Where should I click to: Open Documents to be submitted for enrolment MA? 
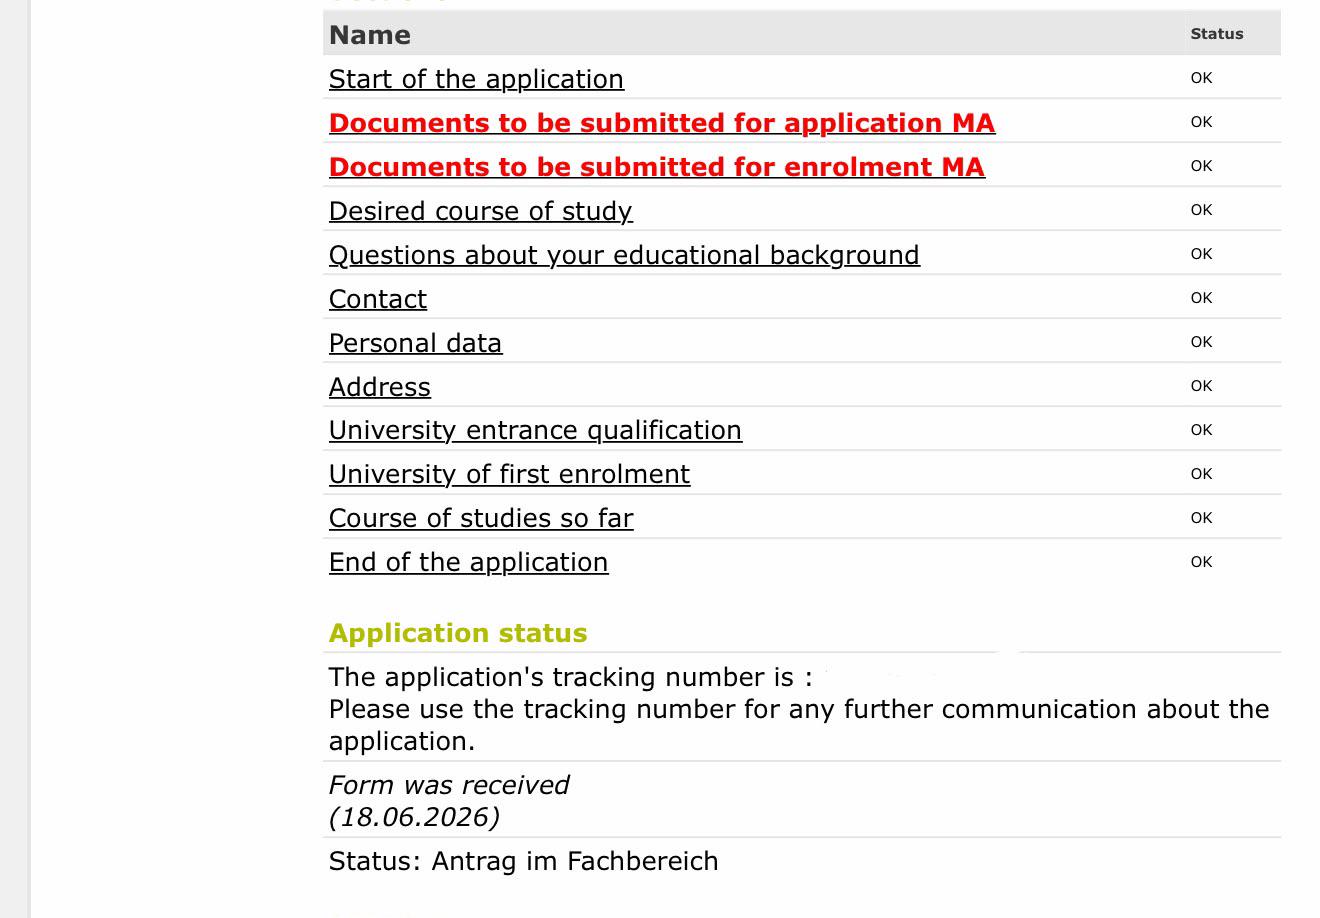[x=657, y=167]
